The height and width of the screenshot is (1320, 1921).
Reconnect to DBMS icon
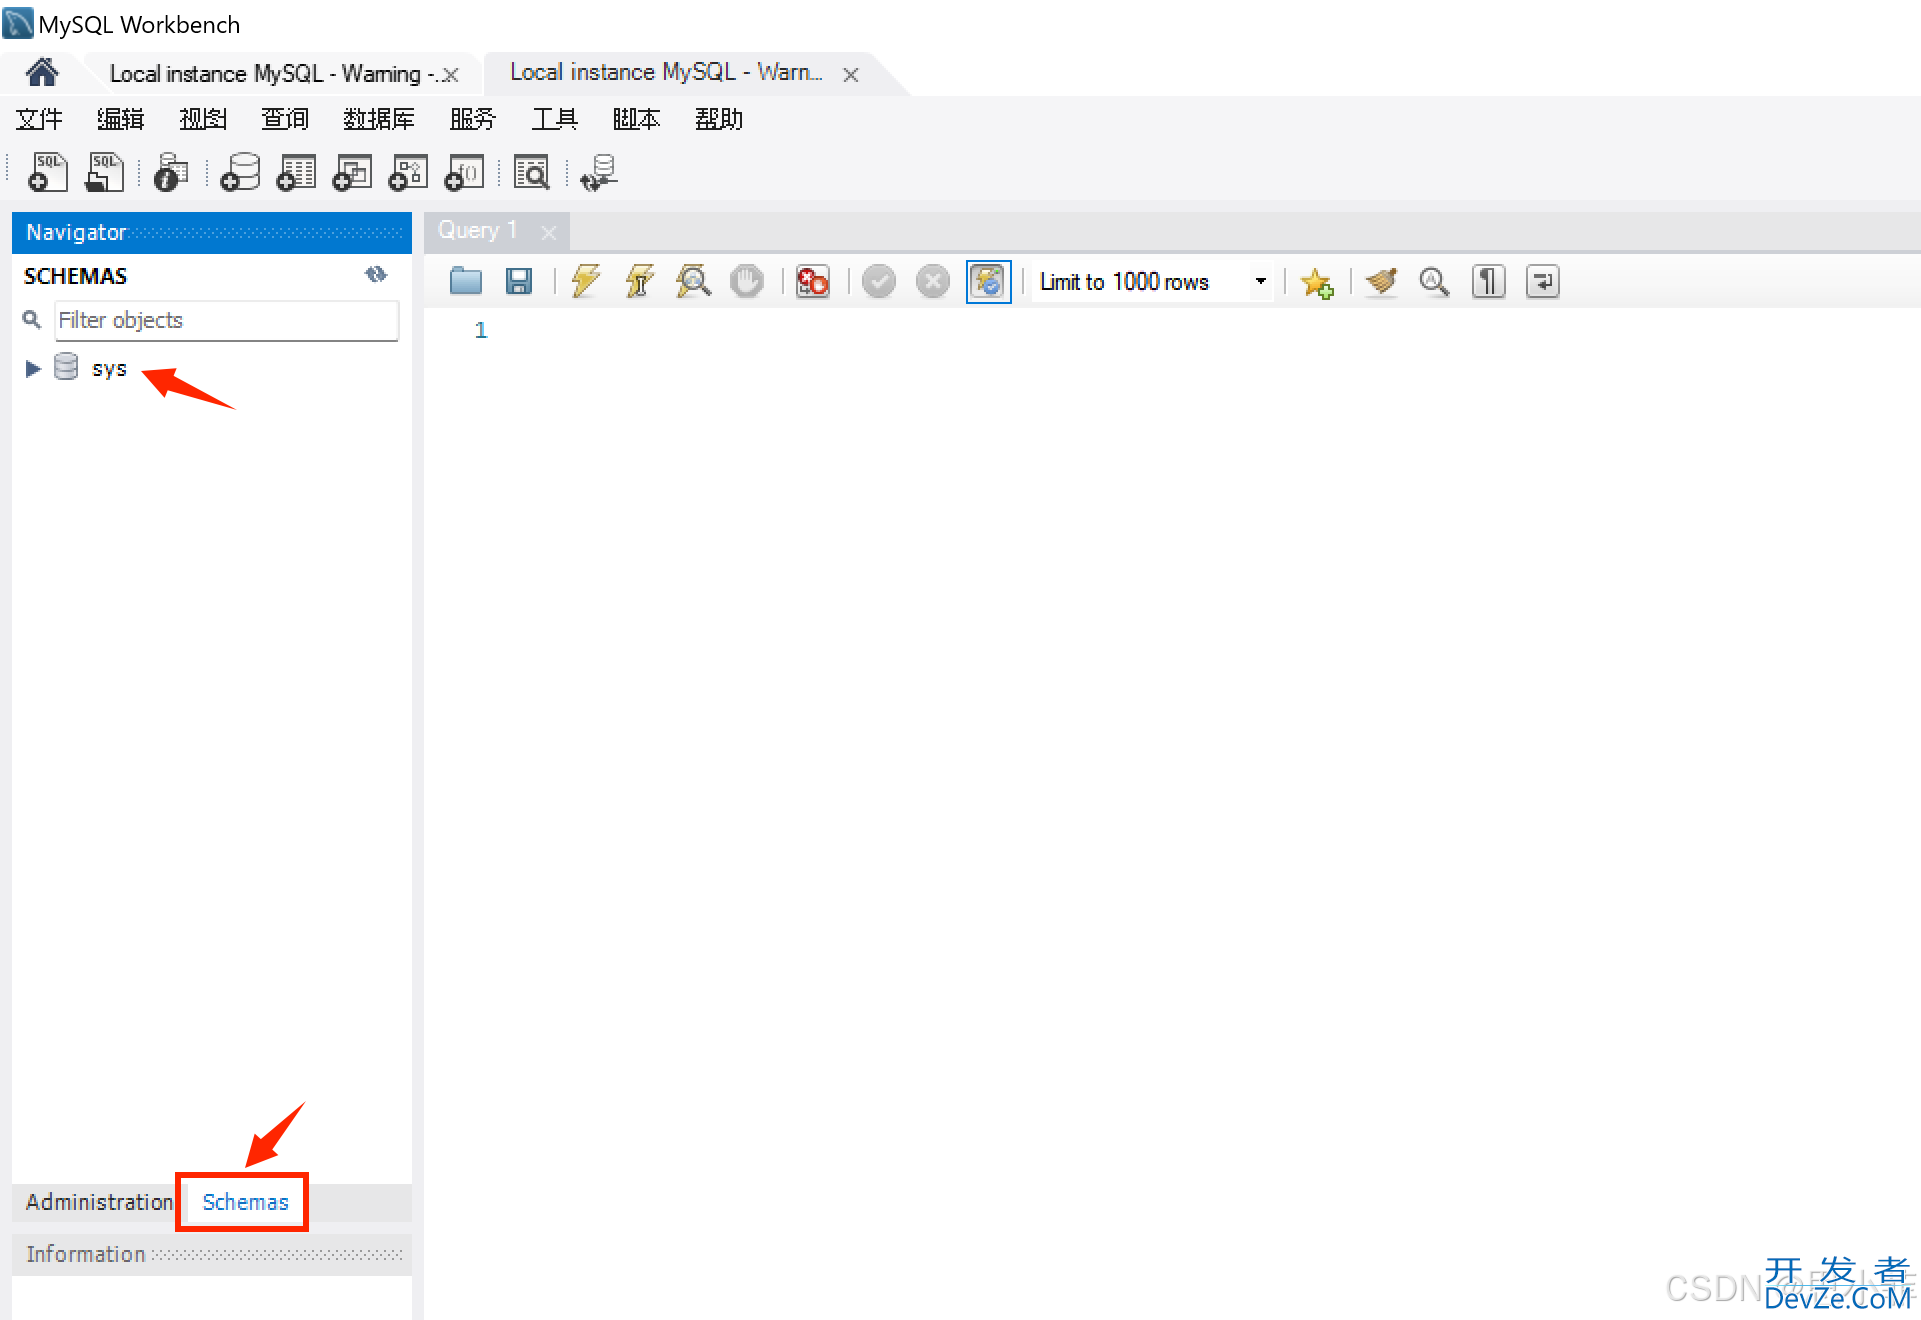(599, 172)
